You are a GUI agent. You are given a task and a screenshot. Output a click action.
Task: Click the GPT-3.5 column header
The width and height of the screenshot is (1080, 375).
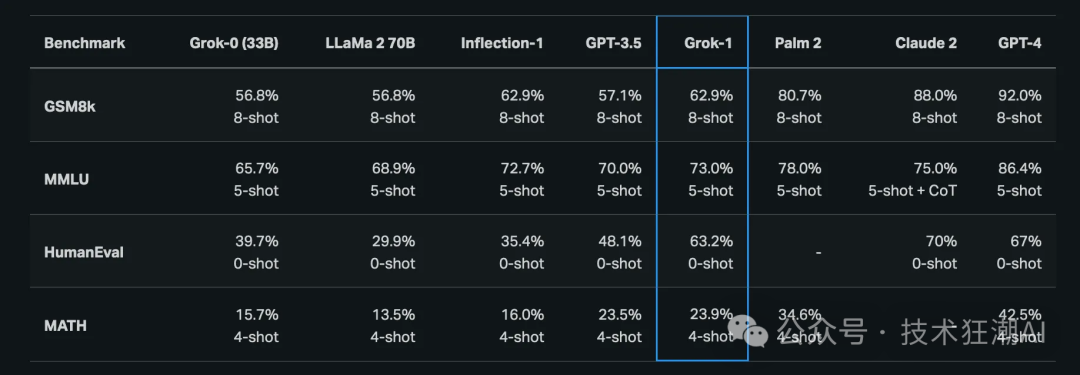(x=614, y=43)
